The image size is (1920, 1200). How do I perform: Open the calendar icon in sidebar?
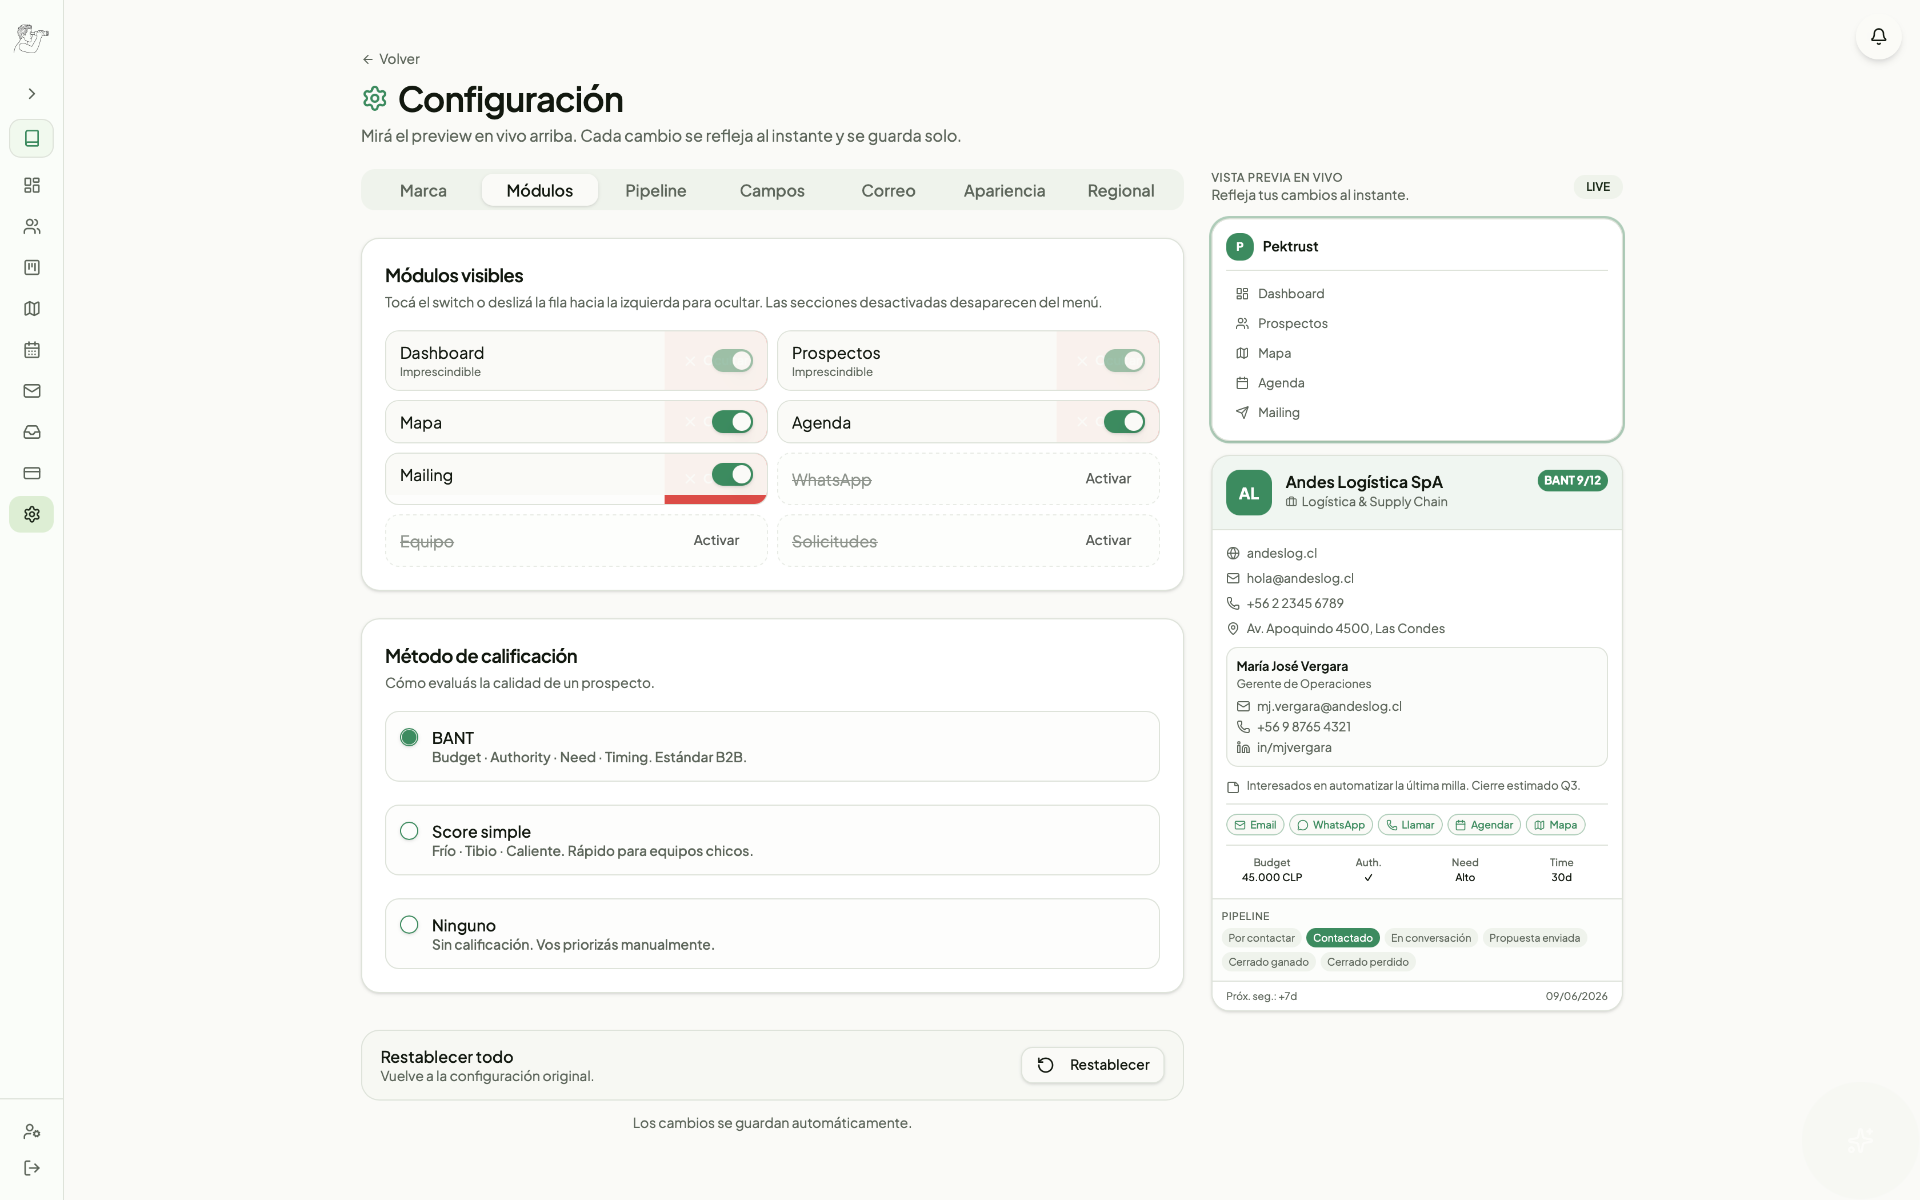coord(32,350)
